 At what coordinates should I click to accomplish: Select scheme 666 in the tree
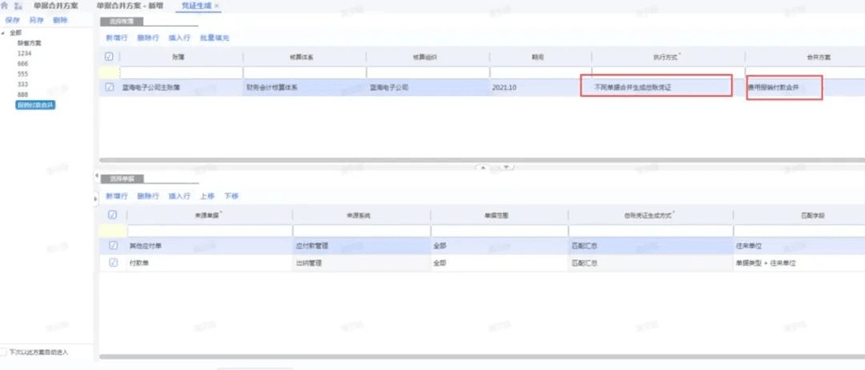point(23,64)
